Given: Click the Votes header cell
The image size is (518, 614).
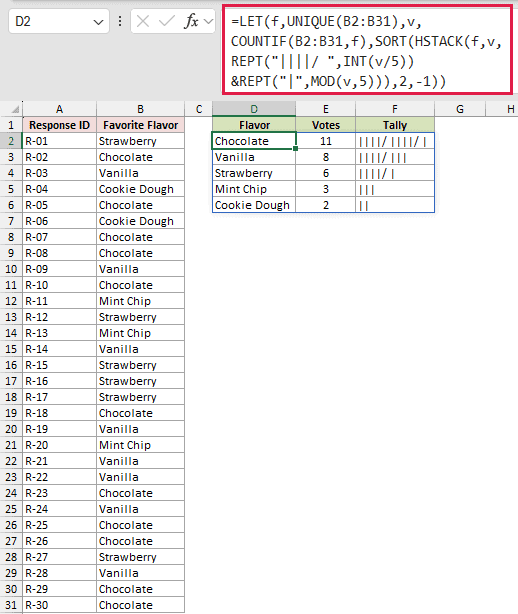Looking at the screenshot, I should click(326, 125).
